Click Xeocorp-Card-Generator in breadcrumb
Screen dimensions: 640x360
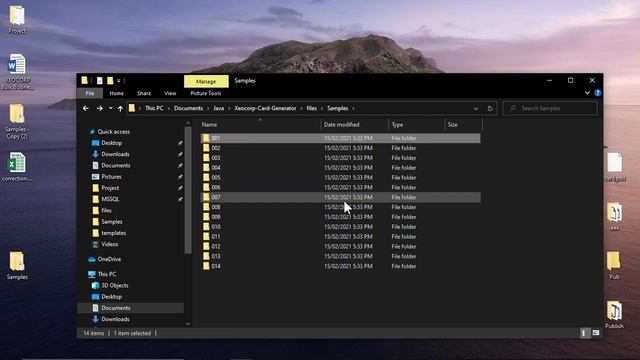click(265, 108)
